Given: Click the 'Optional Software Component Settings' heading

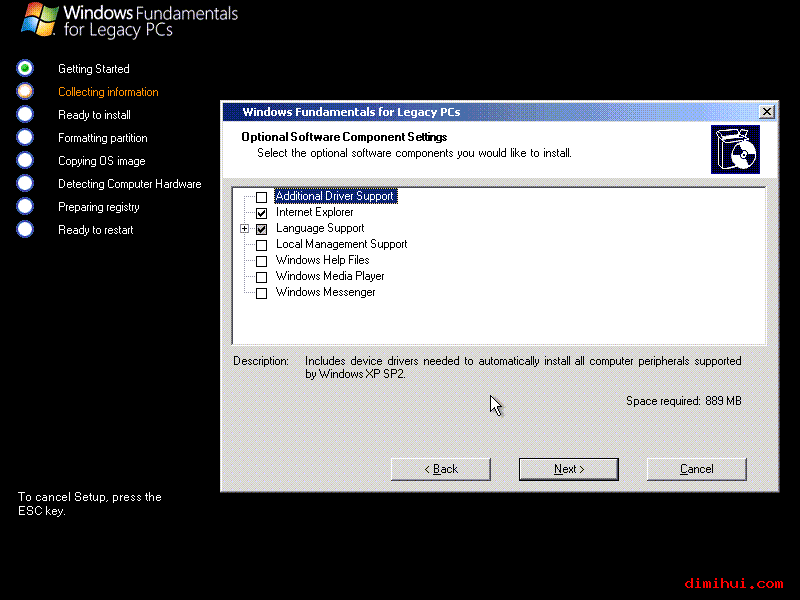Looking at the screenshot, I should coord(344,137).
